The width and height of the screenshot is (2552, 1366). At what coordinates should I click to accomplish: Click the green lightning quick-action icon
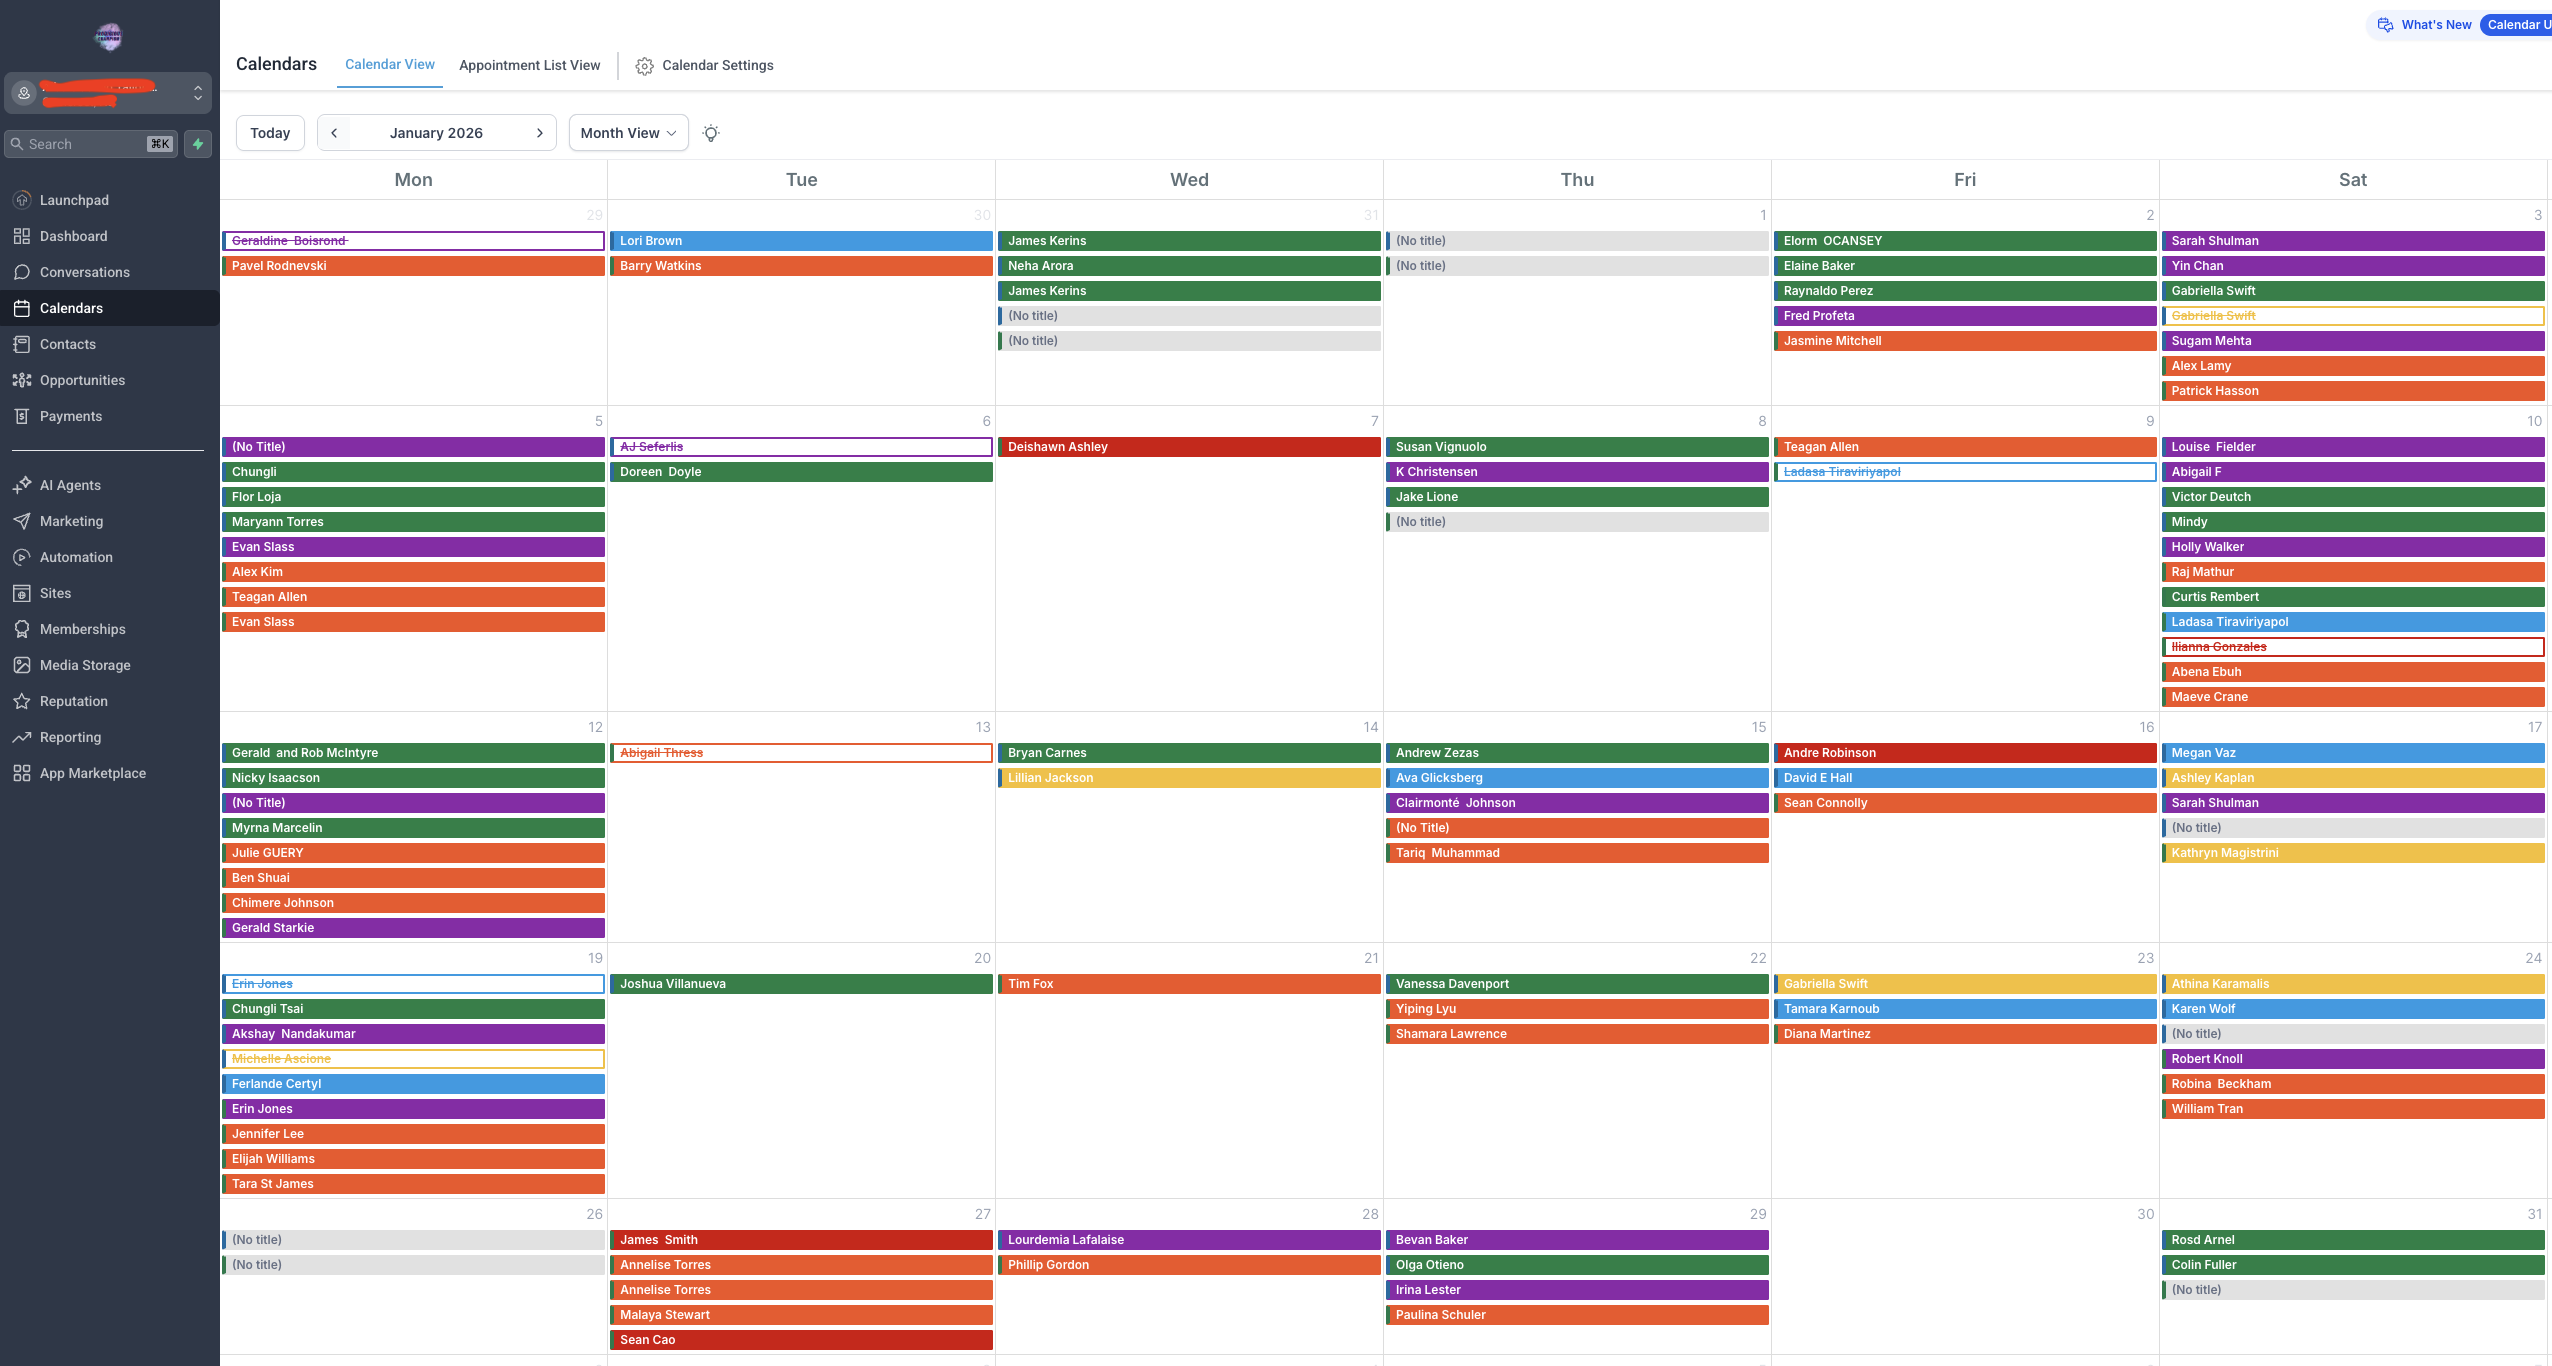click(198, 144)
